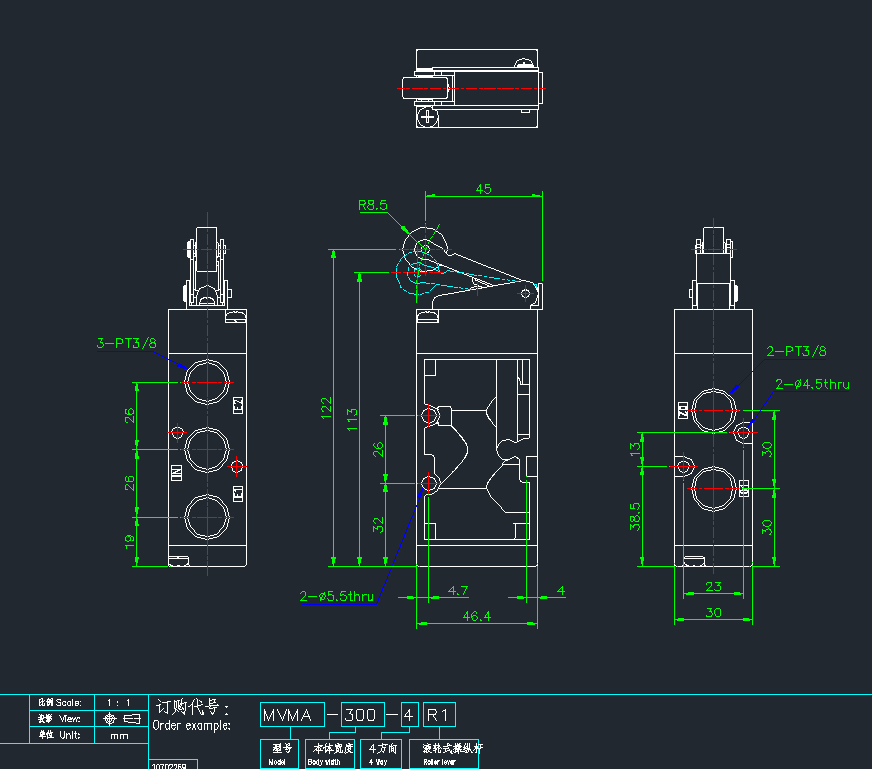Select the 2-ø5.5thru hole annotation
This screenshot has height=769, width=872.
(x=337, y=597)
